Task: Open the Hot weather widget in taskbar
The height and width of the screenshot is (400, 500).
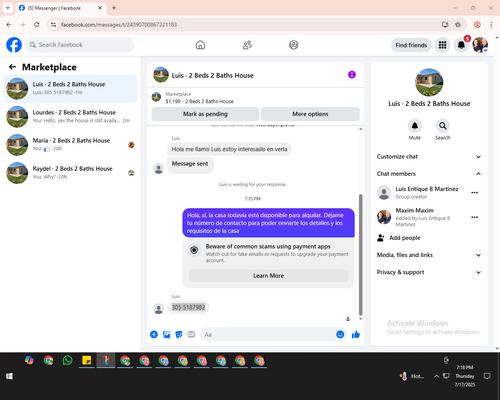Action: pyautogui.click(x=412, y=376)
